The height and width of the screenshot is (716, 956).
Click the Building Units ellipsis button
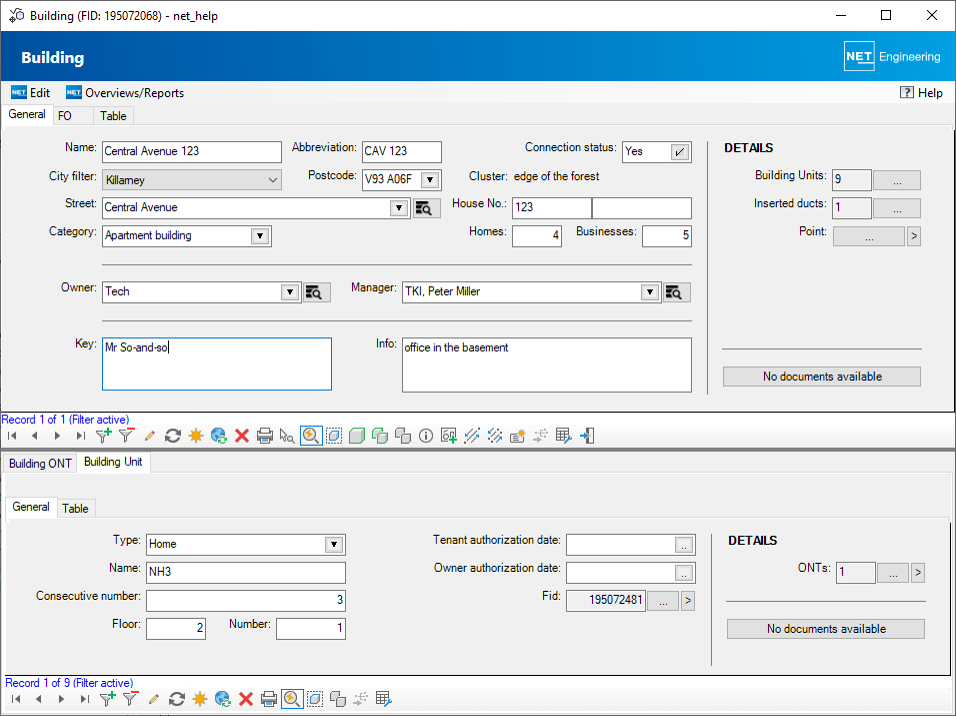click(x=897, y=181)
